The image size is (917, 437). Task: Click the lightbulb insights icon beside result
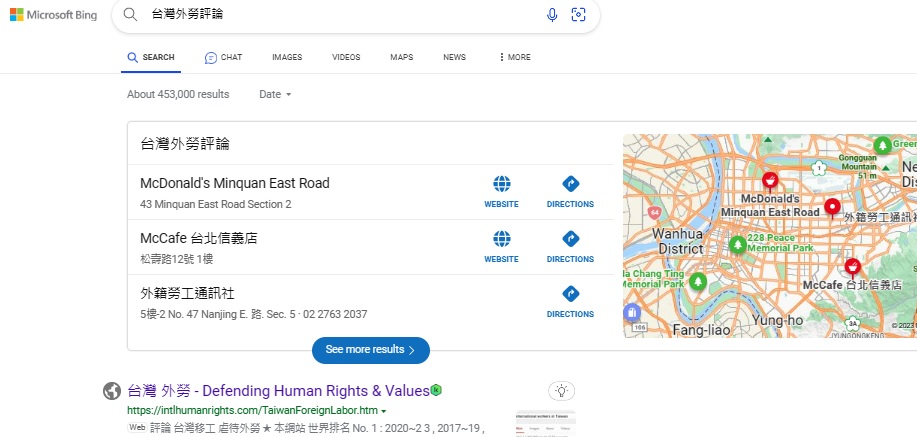pos(562,390)
